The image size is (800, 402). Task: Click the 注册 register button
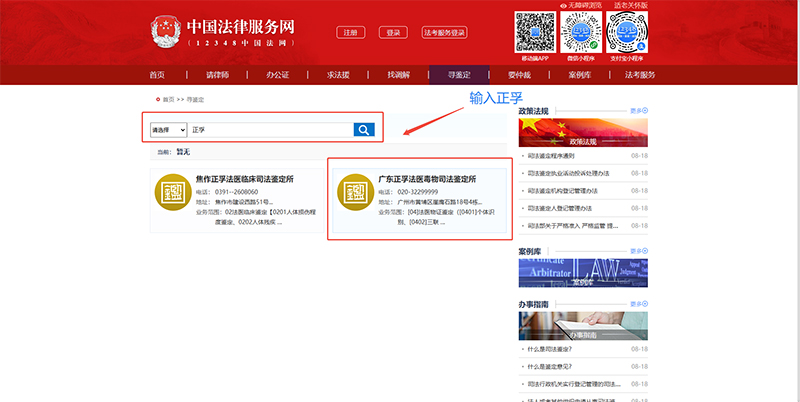tap(349, 33)
